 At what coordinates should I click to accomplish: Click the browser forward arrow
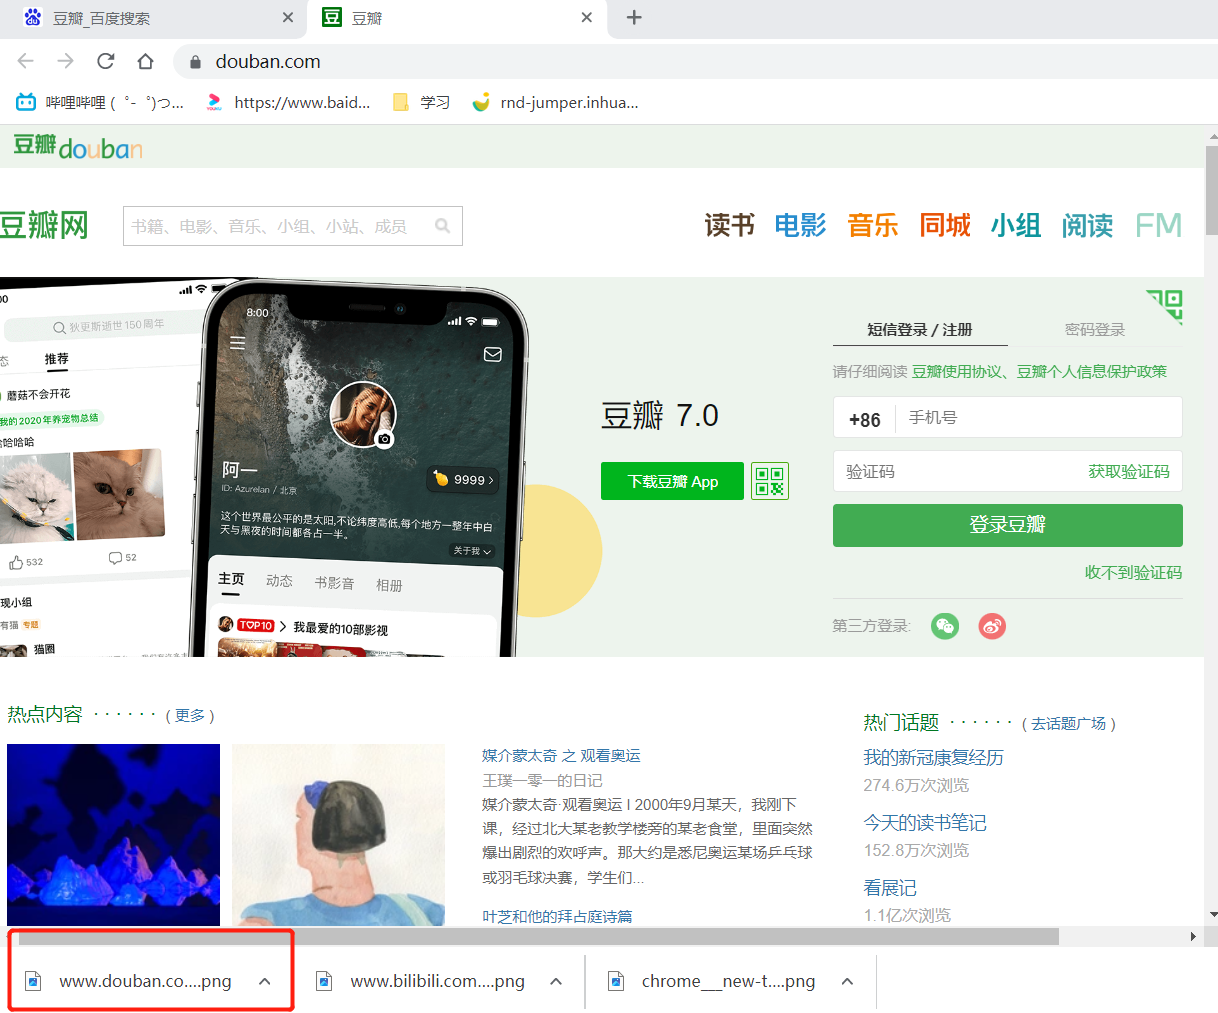click(66, 61)
